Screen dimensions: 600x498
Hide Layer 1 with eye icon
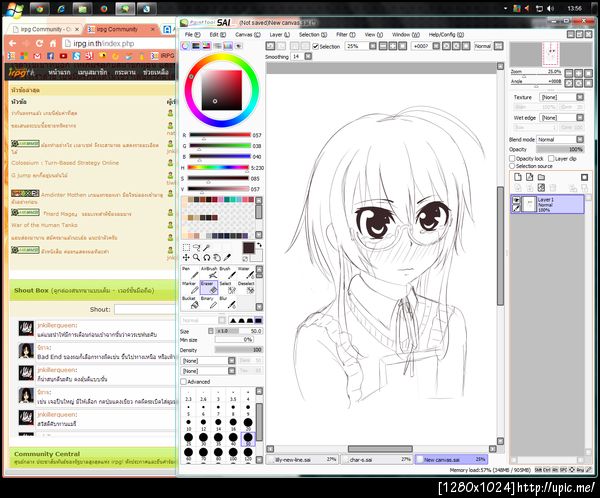(516, 200)
